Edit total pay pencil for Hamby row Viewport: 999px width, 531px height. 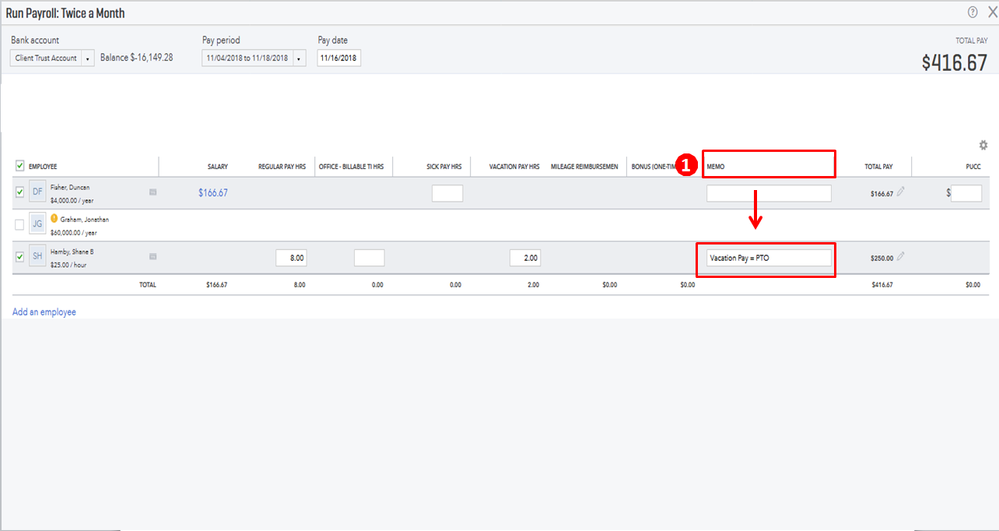coord(900,256)
